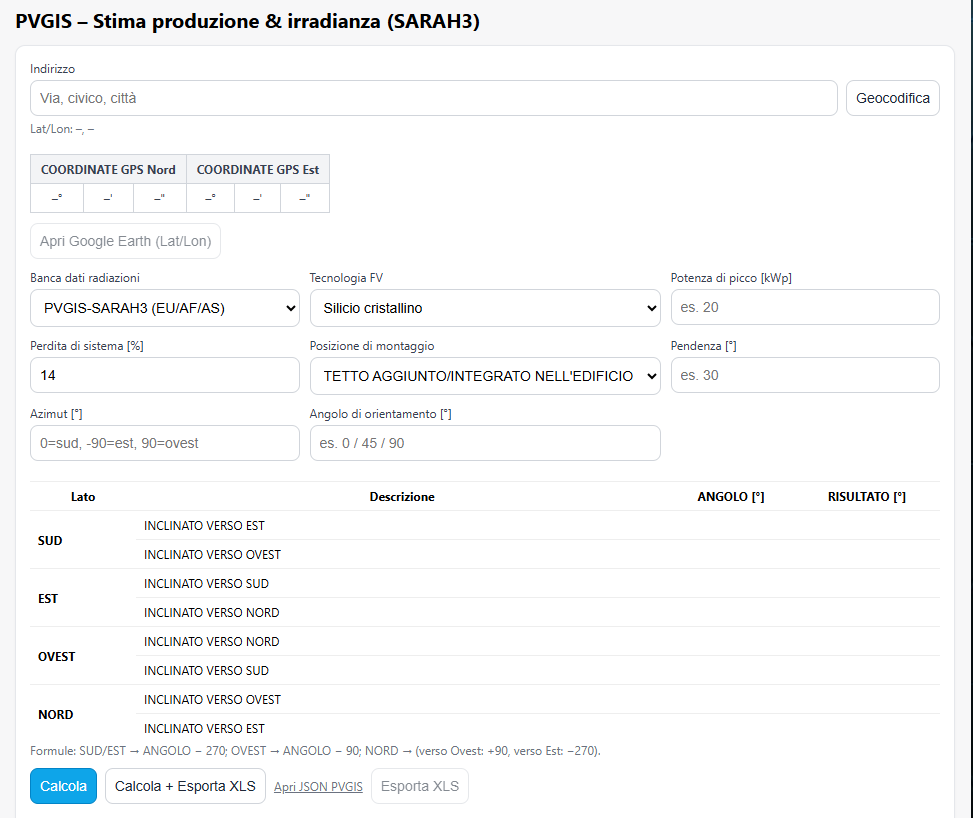Click INCLINATO VERSO OVEST under SUD
973x818 pixels.
click(x=212, y=554)
